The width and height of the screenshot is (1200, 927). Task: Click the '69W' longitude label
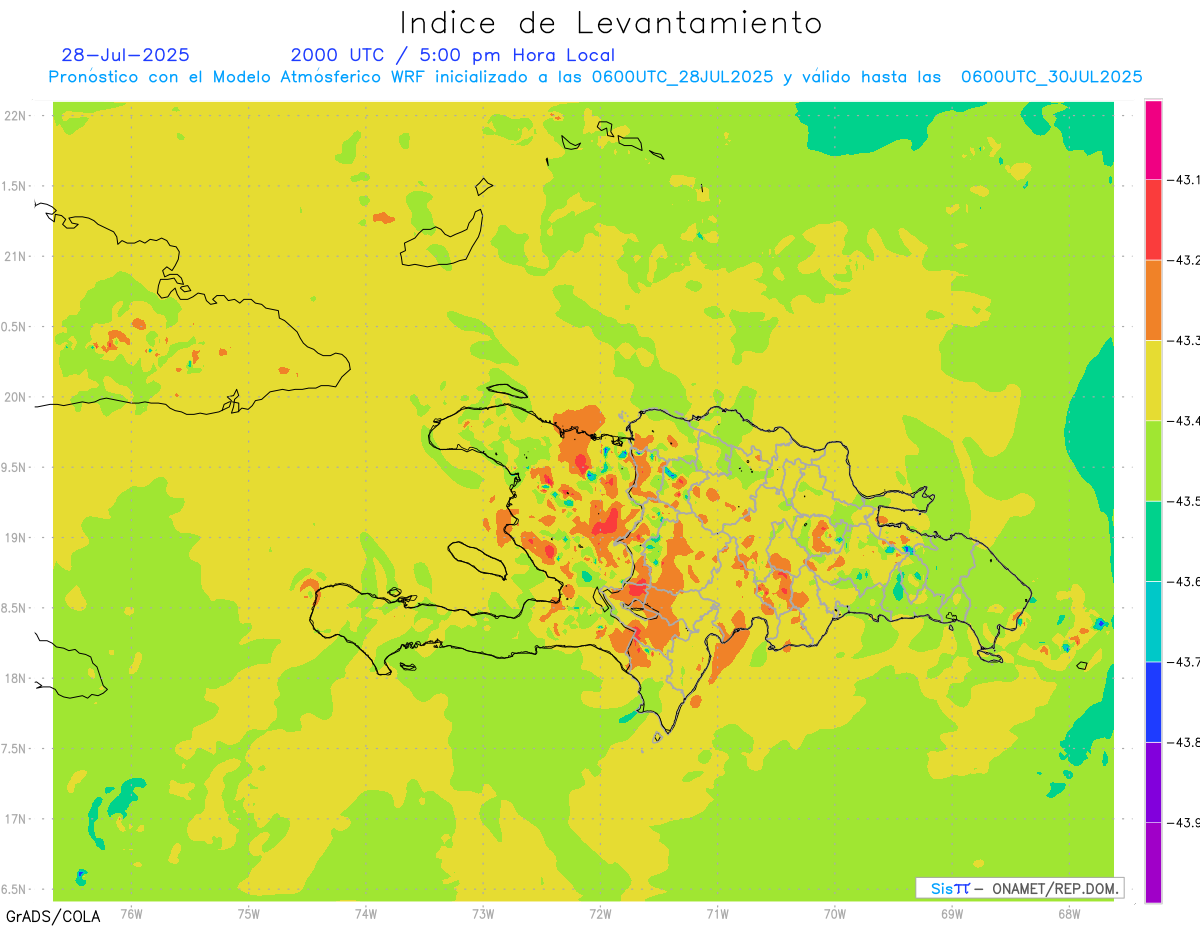952,914
